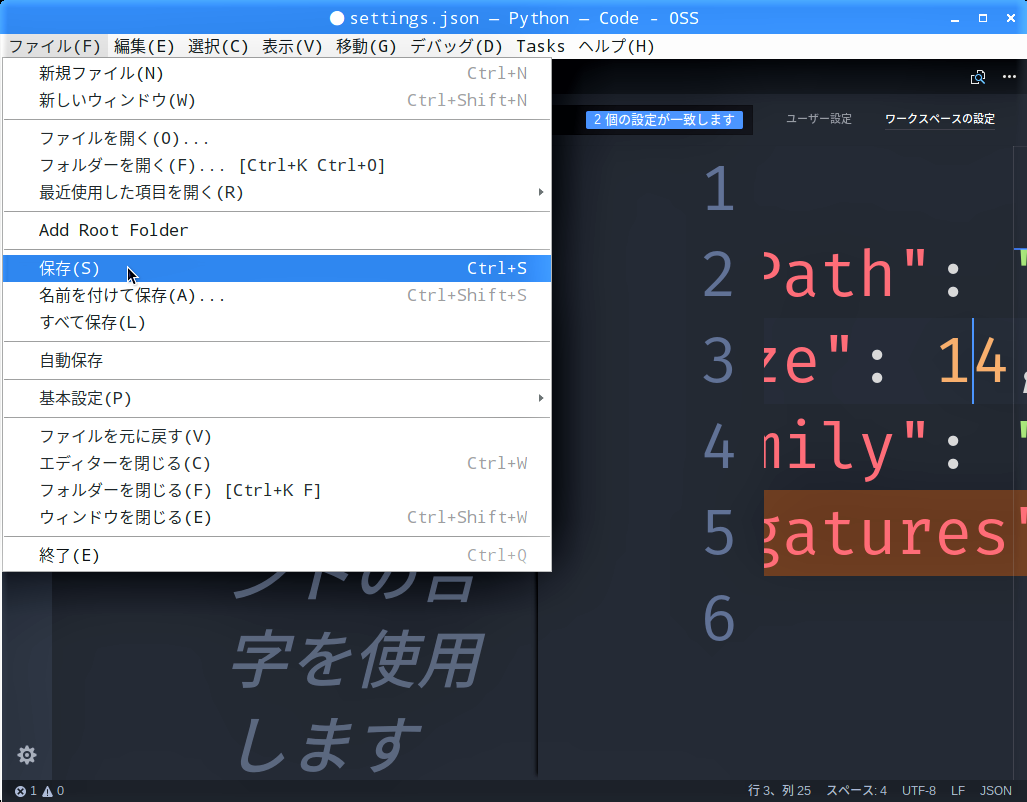Open the Tasks menu
Screen dimensions: 1027x802
tap(540, 47)
